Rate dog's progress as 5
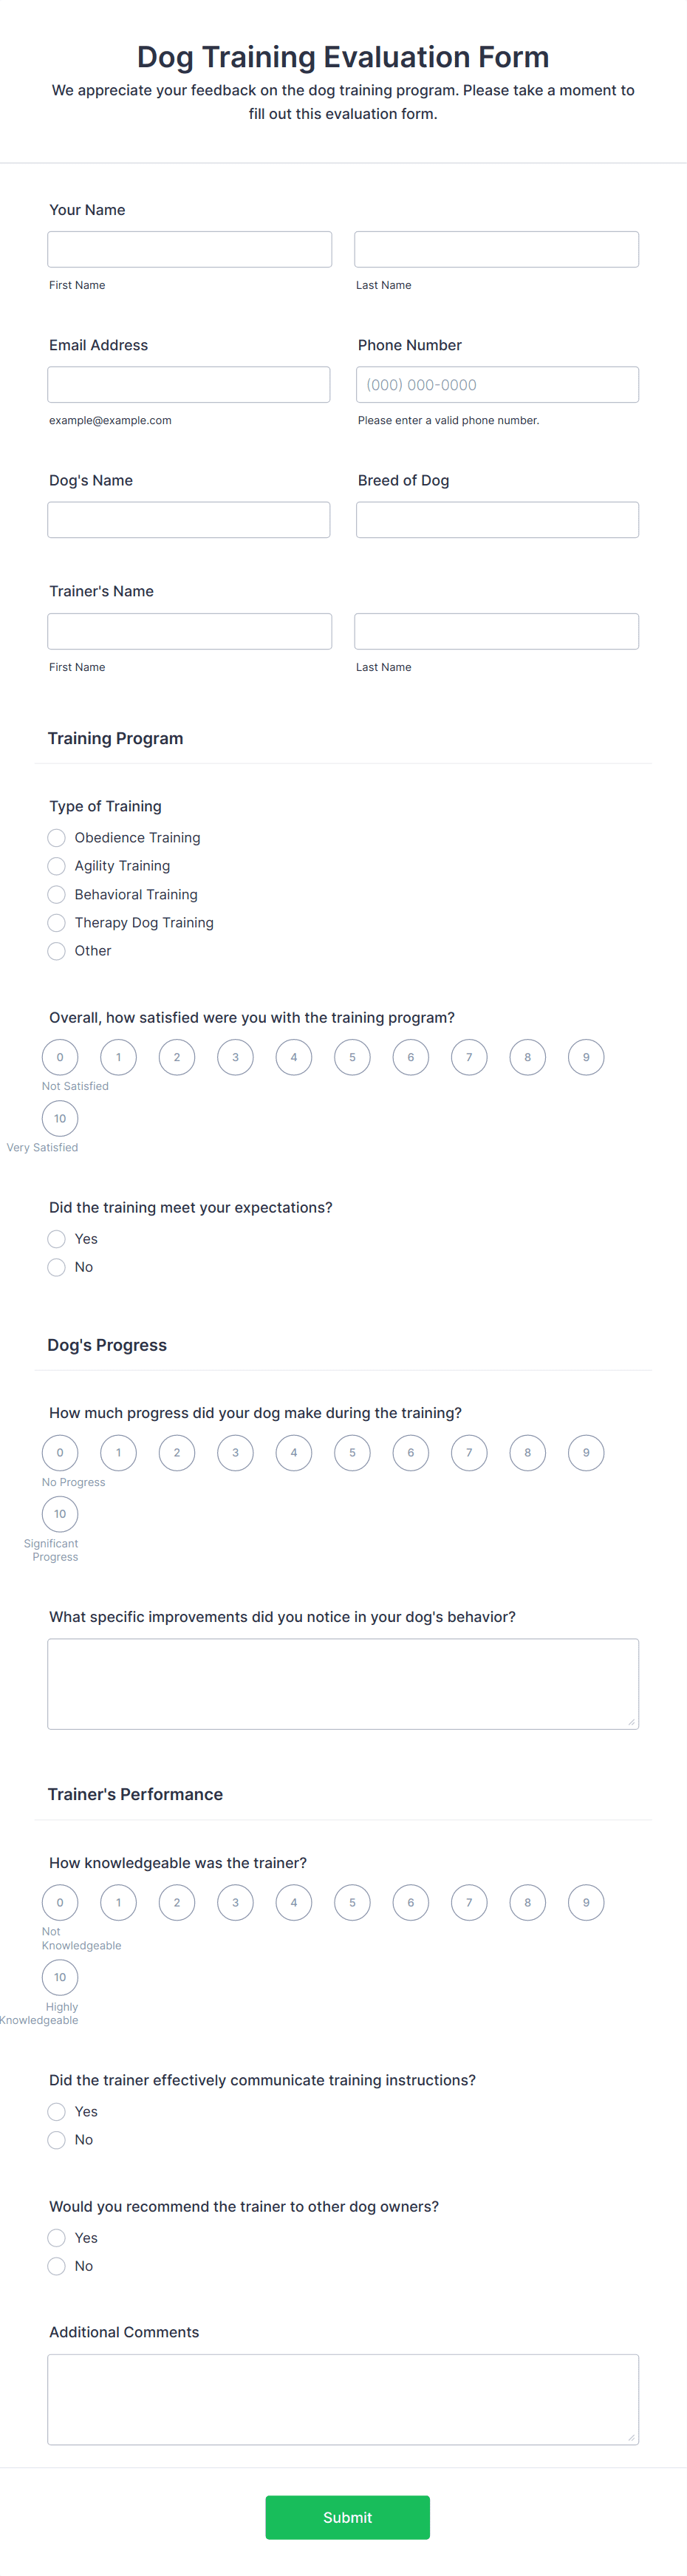Image resolution: width=687 pixels, height=2576 pixels. (352, 1452)
